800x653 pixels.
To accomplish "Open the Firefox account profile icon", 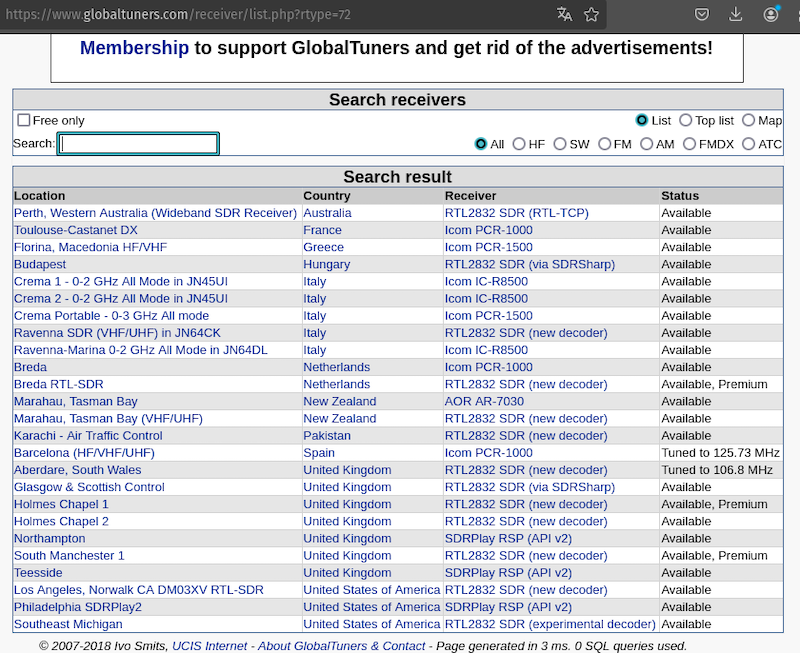I will coord(771,14).
